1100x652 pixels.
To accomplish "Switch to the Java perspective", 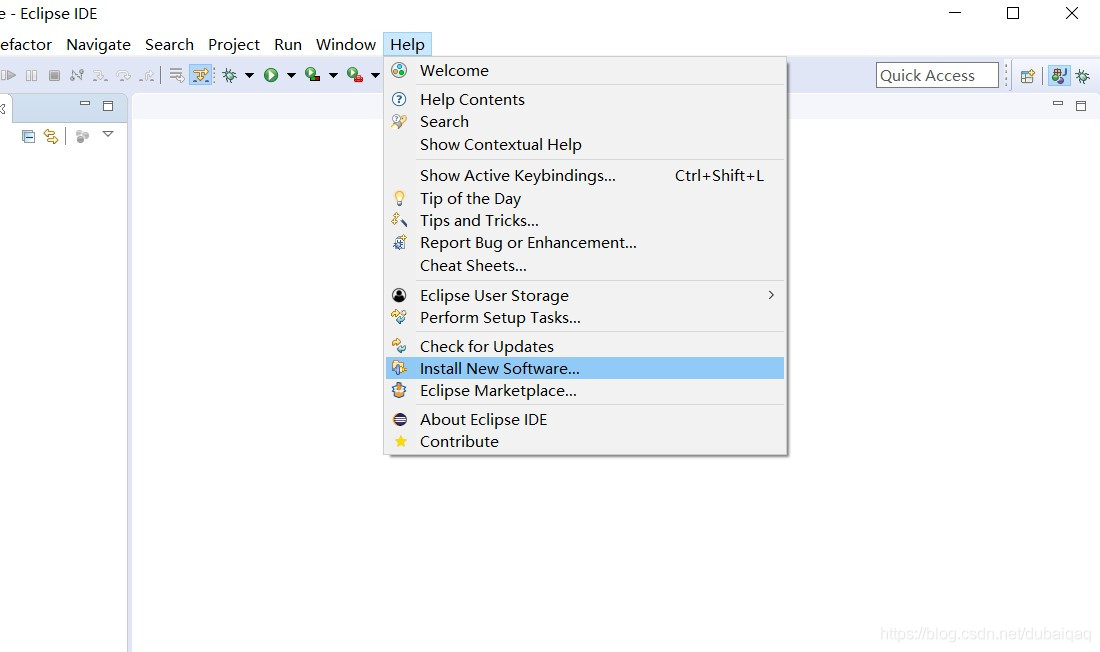I will (x=1059, y=76).
